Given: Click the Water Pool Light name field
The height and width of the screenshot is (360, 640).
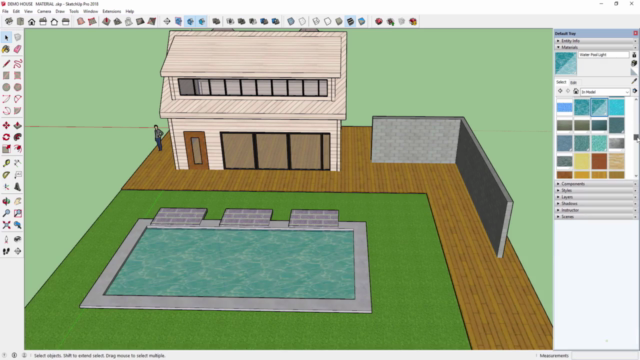Looking at the screenshot, I should pos(604,55).
